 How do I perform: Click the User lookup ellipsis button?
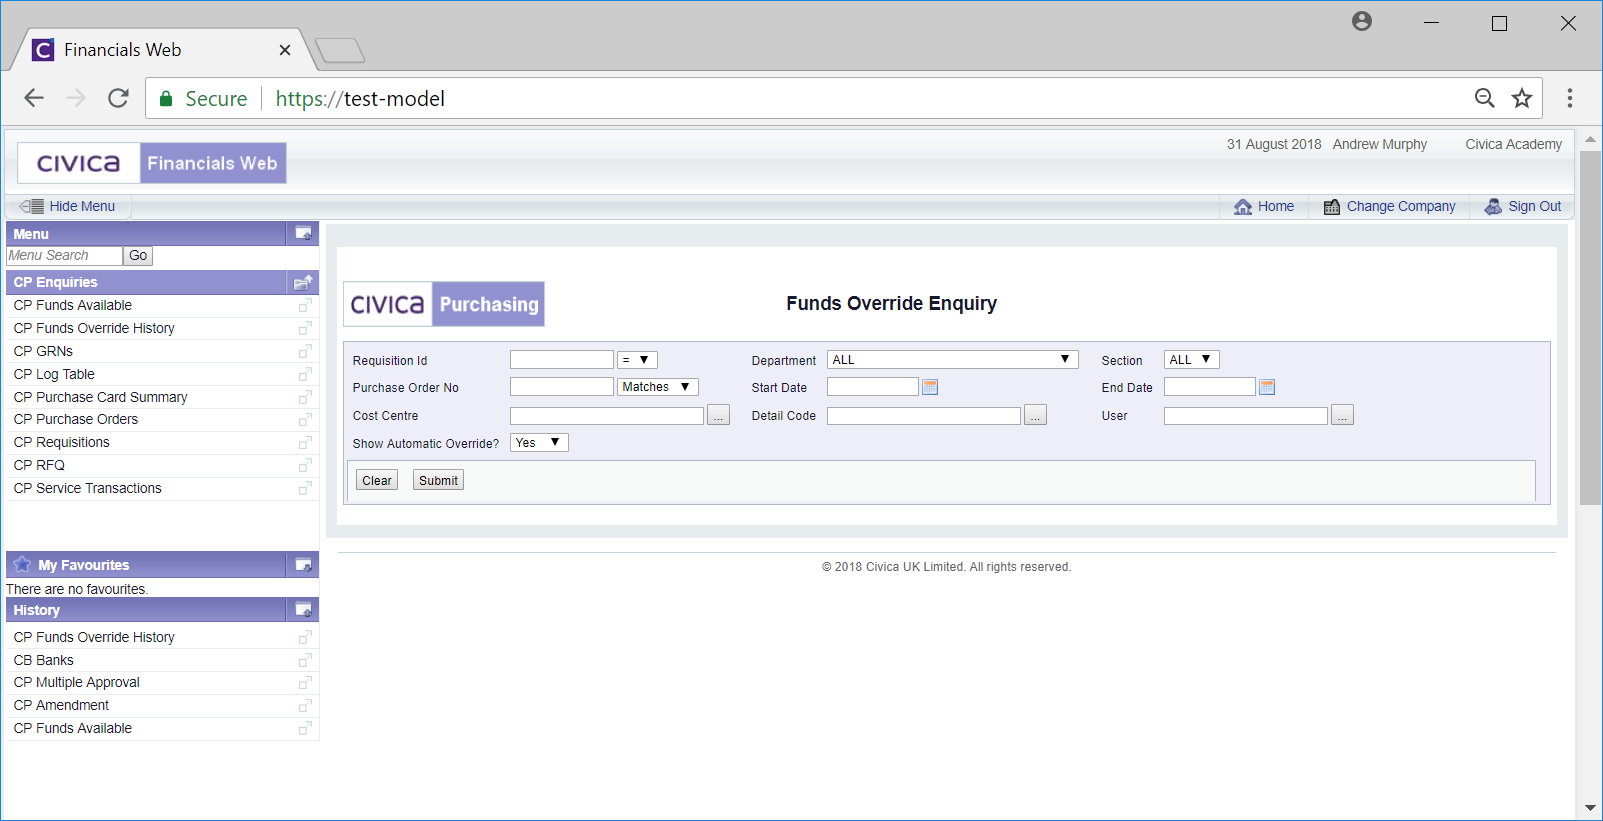click(1342, 416)
